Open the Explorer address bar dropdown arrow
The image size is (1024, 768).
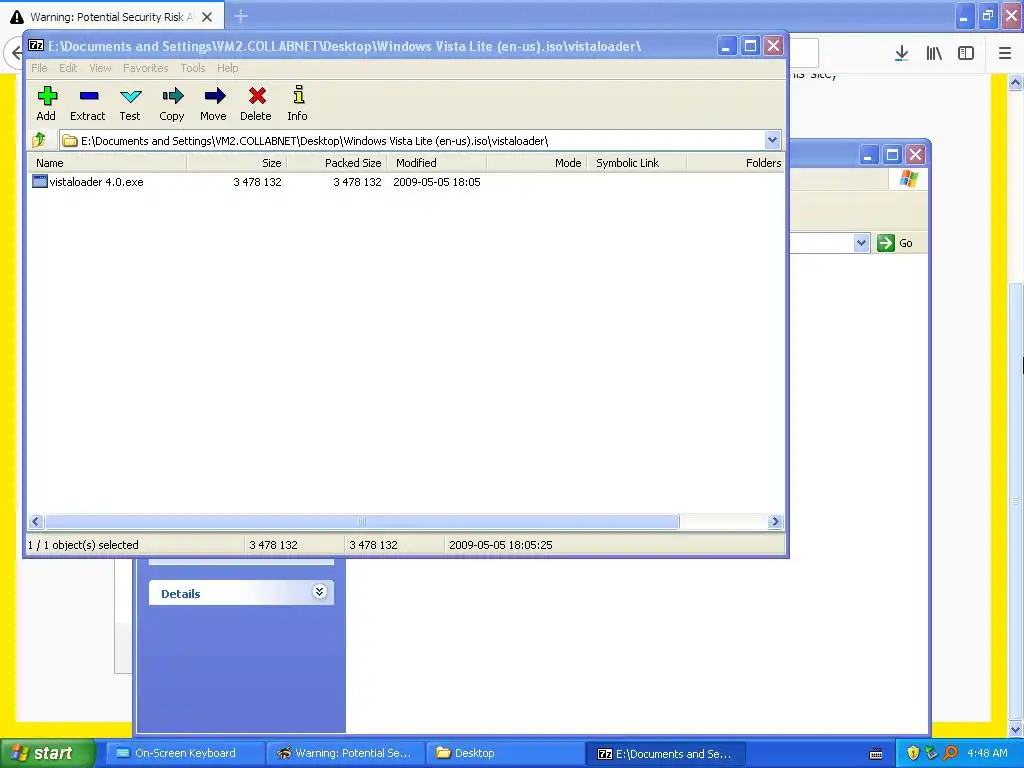(861, 243)
